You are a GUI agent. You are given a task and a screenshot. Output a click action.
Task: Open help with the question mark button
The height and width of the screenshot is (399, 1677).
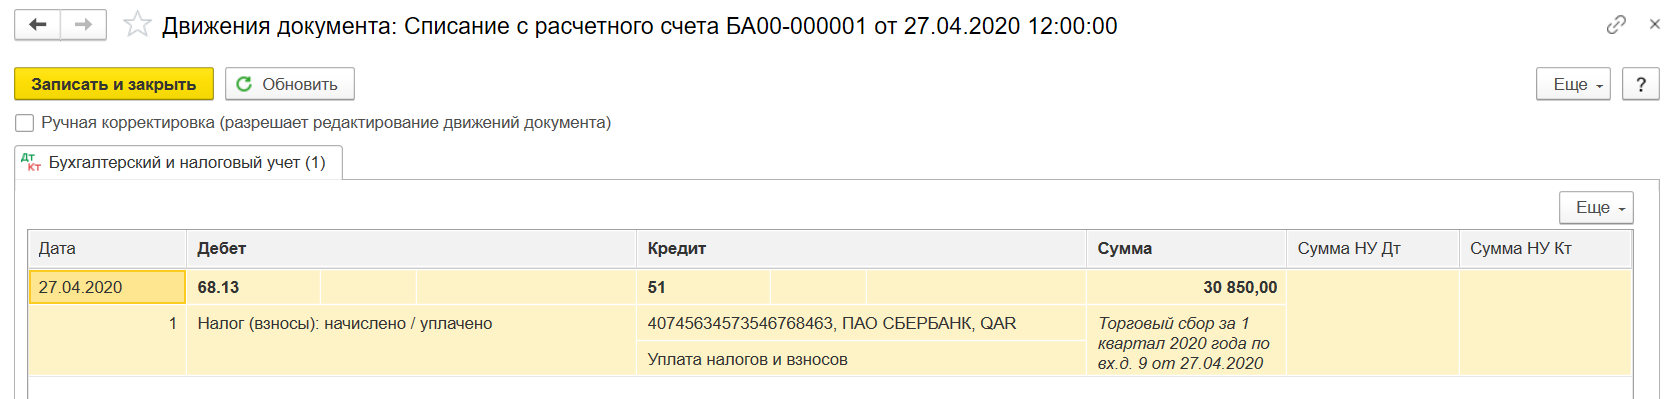(1641, 84)
